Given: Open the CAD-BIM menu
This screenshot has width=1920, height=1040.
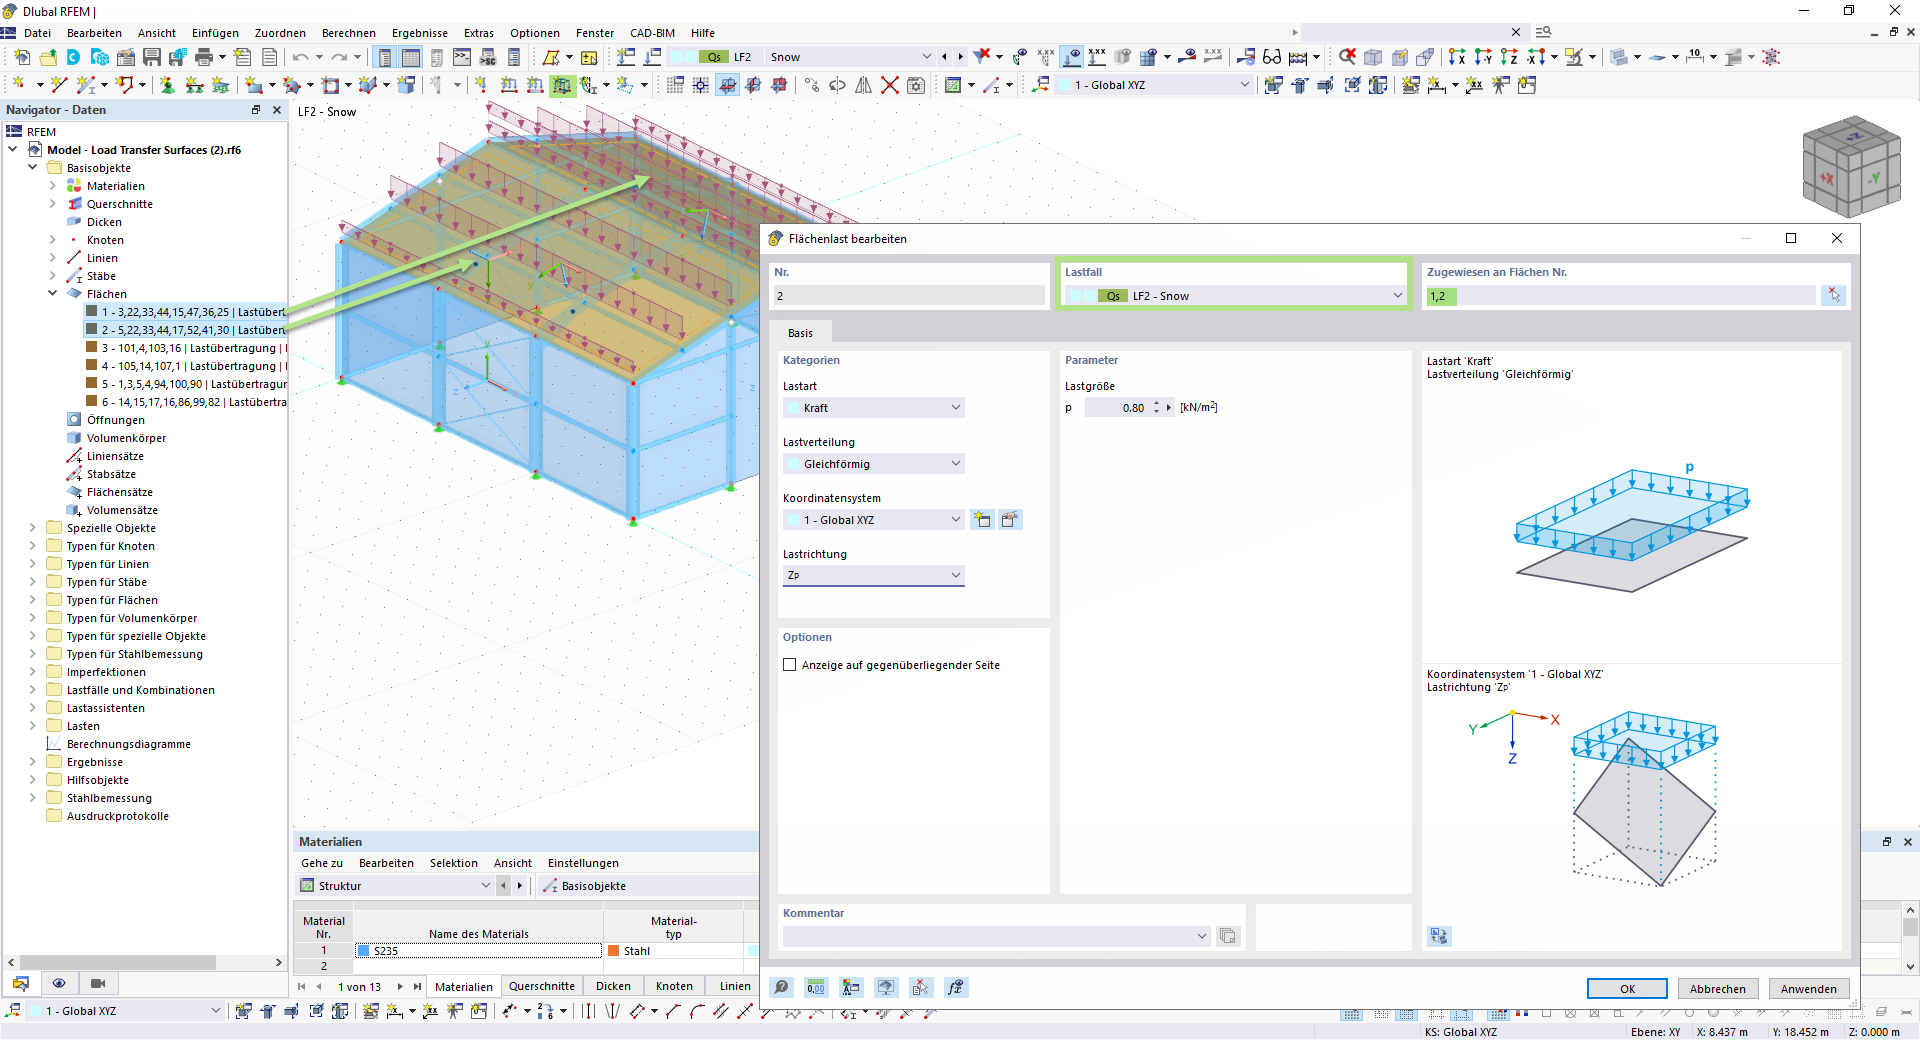Looking at the screenshot, I should pos(652,33).
